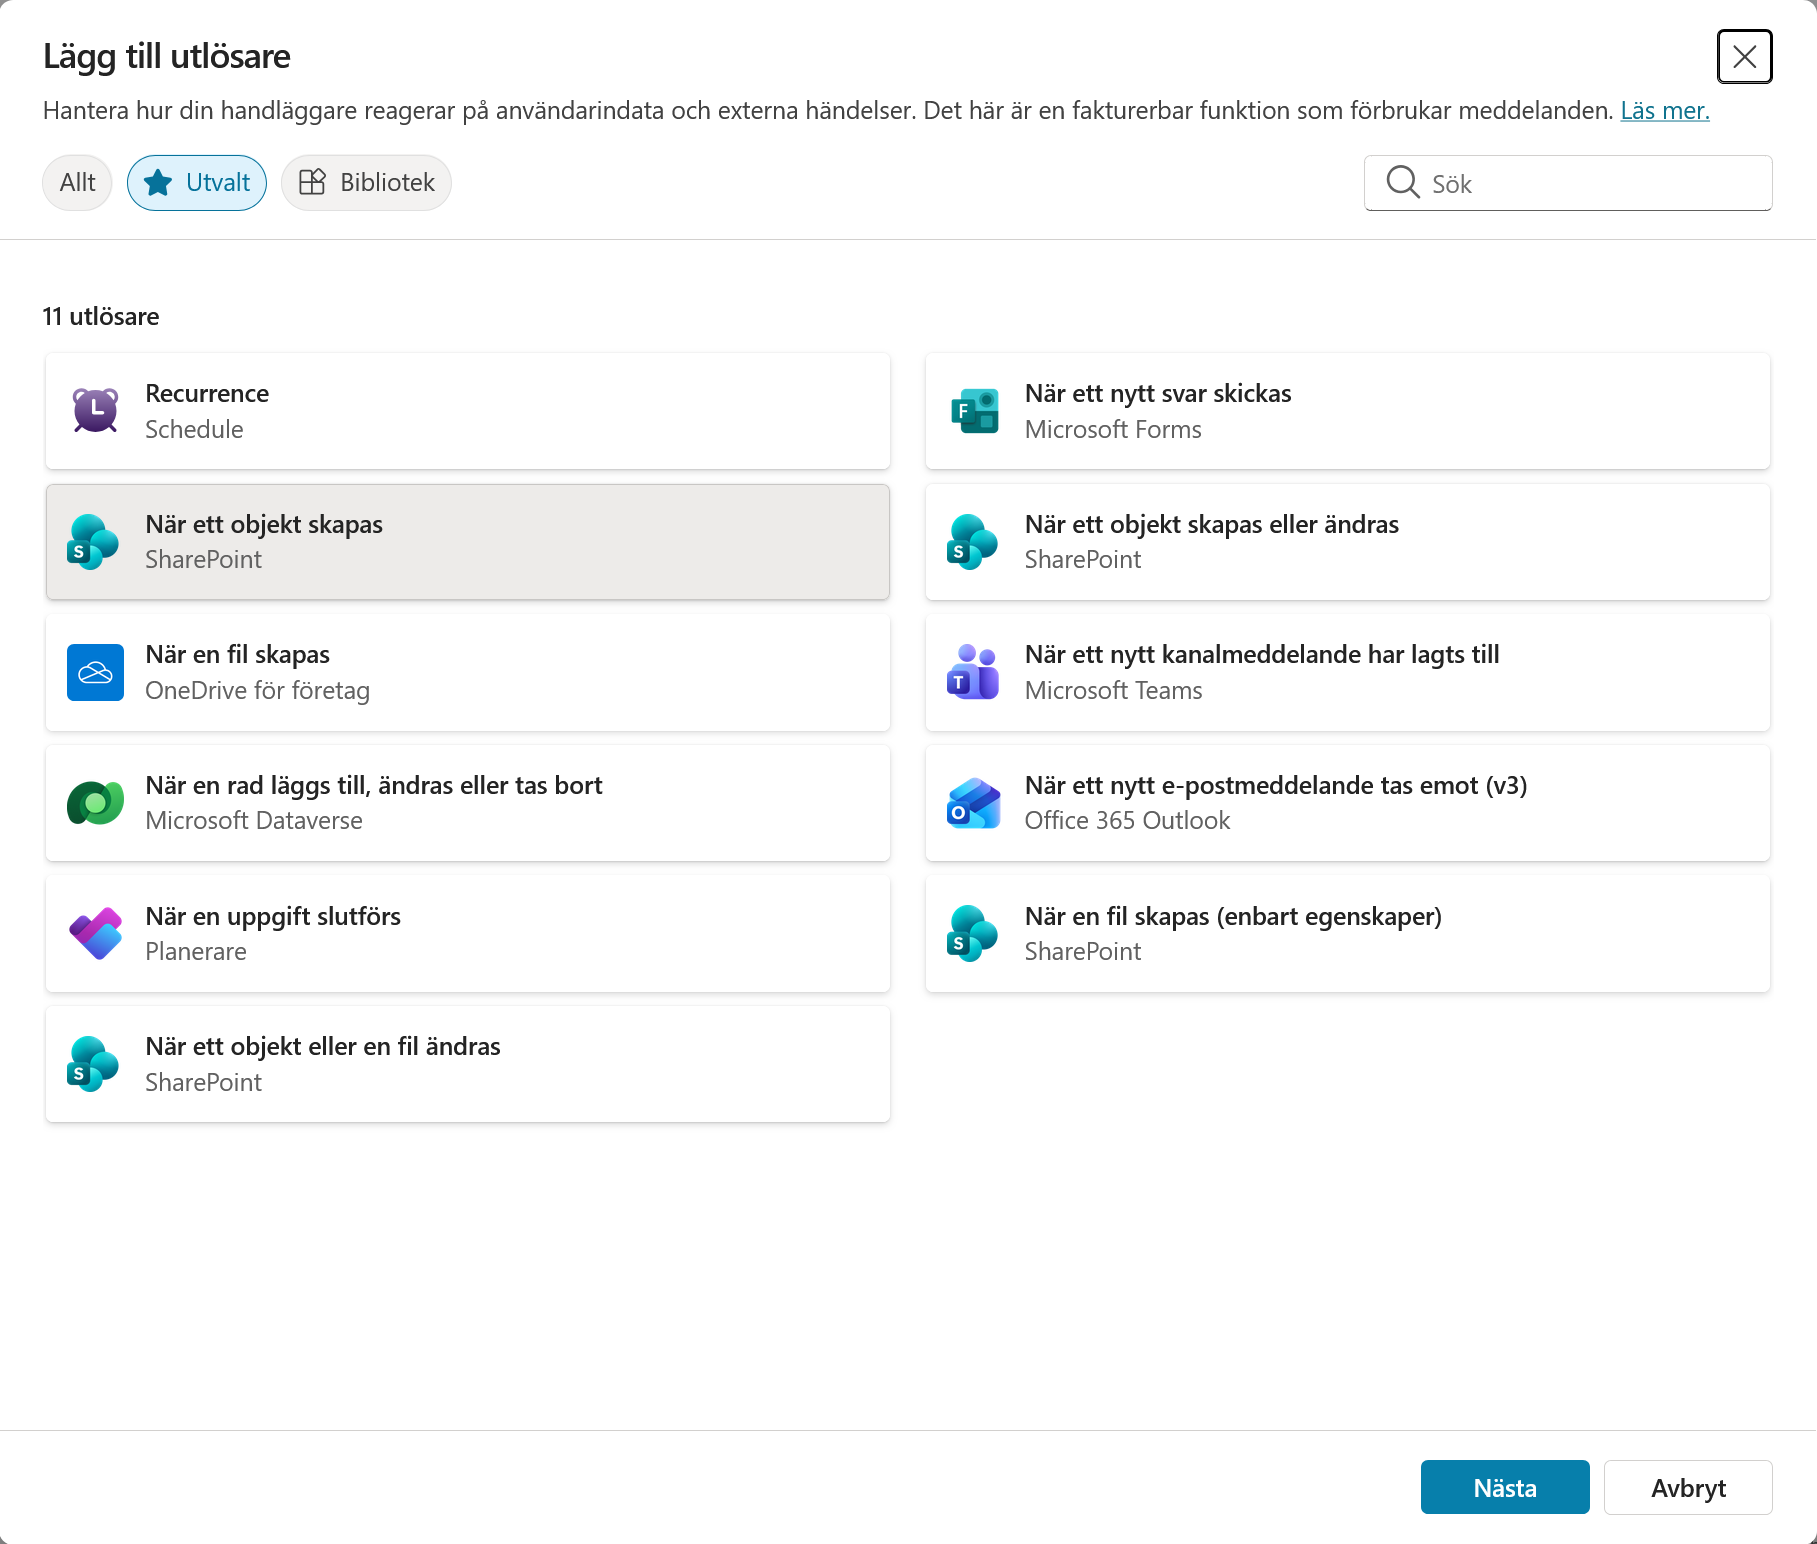The image size is (1817, 1544).
Task: Select 'När en uppgift slutförs' title
Action: point(273,917)
